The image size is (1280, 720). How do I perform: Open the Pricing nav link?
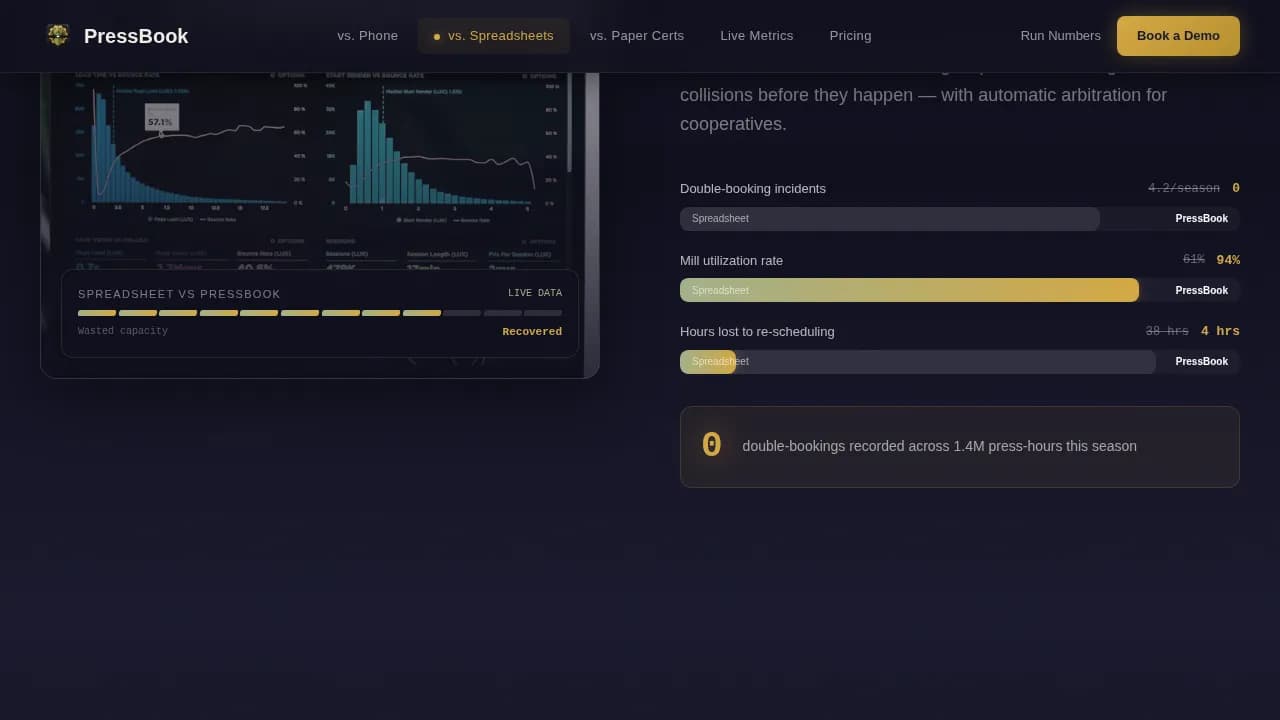pyautogui.click(x=851, y=36)
